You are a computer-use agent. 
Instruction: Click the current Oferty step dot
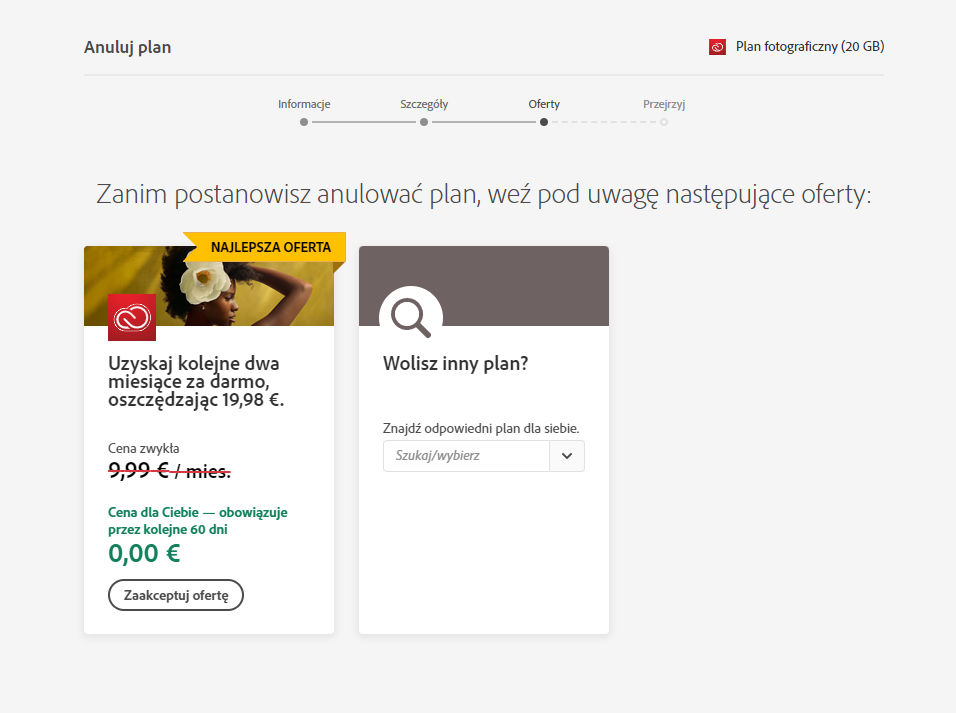(x=544, y=122)
